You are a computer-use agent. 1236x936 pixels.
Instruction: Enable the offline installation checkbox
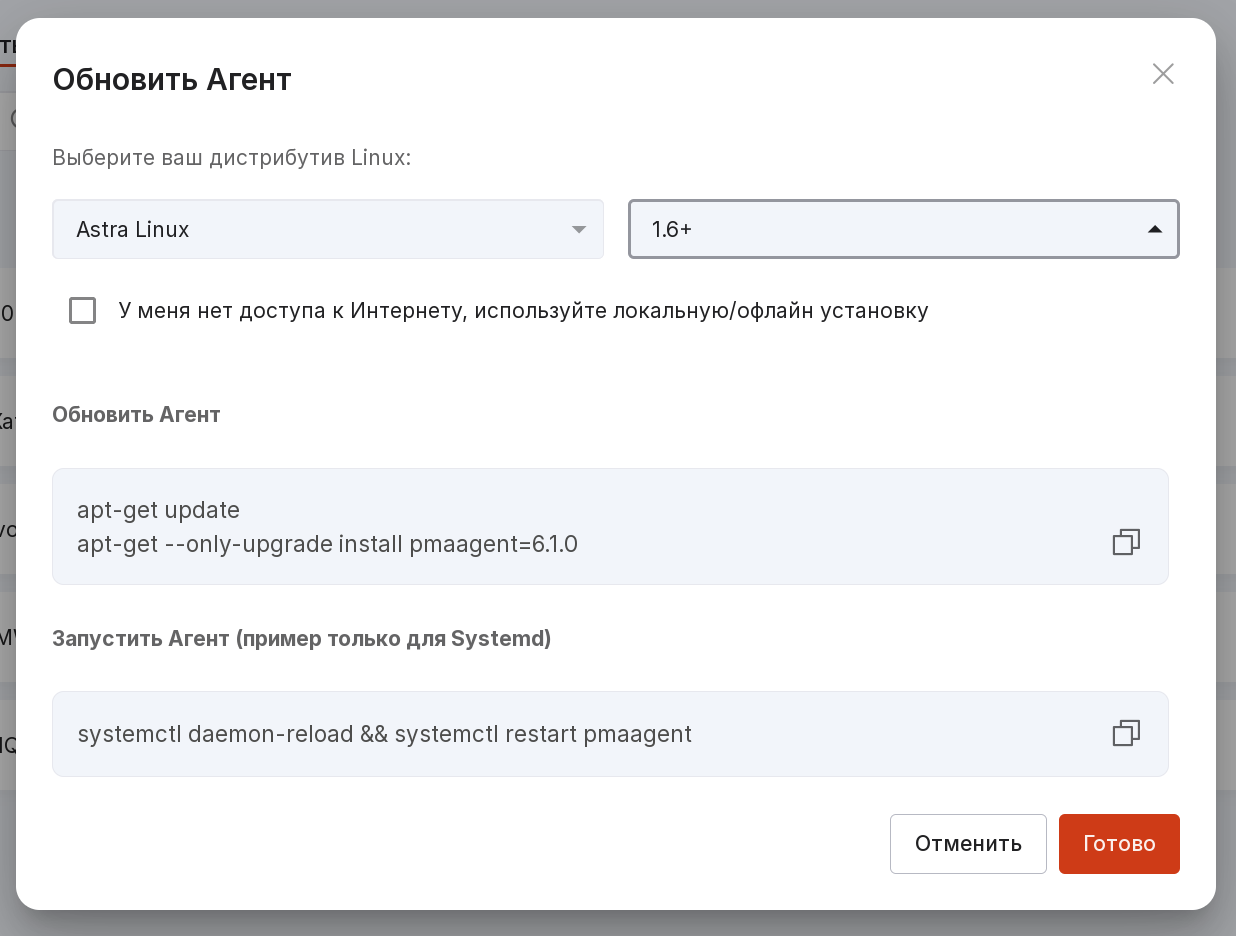pyautogui.click(x=83, y=311)
